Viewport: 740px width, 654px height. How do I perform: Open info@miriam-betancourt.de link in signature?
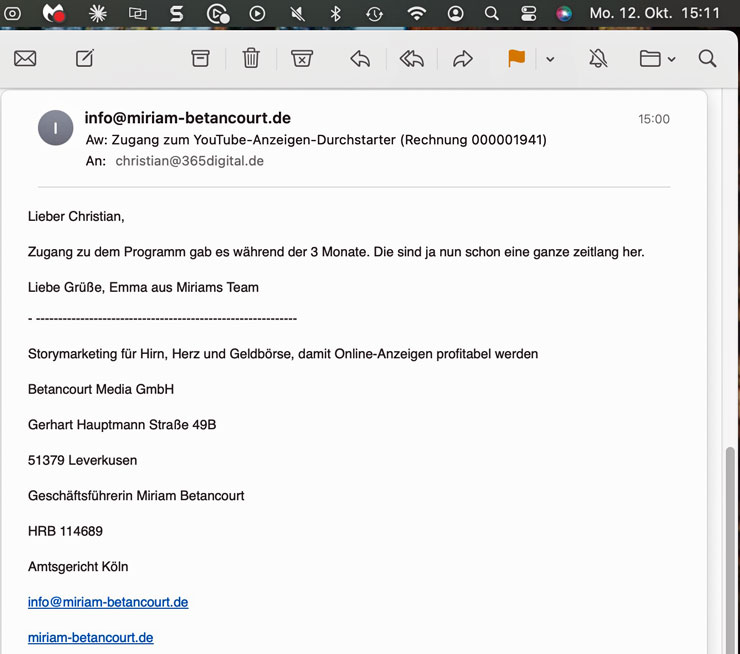click(x=108, y=602)
